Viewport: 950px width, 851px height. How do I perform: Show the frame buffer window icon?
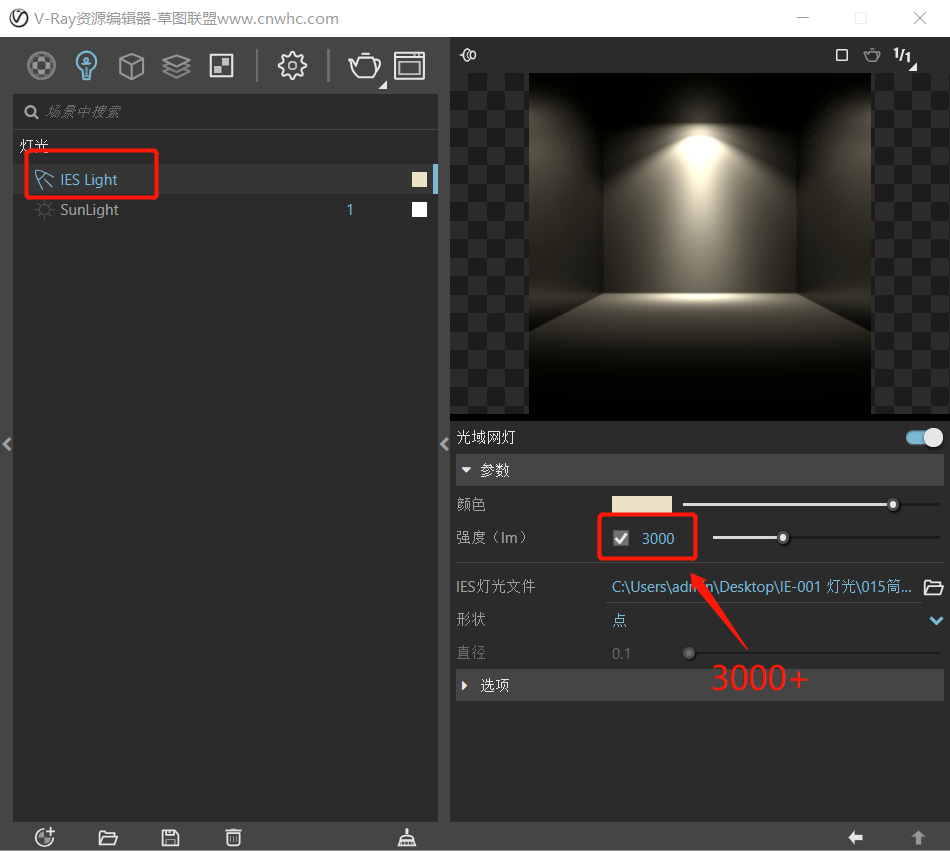(x=410, y=65)
